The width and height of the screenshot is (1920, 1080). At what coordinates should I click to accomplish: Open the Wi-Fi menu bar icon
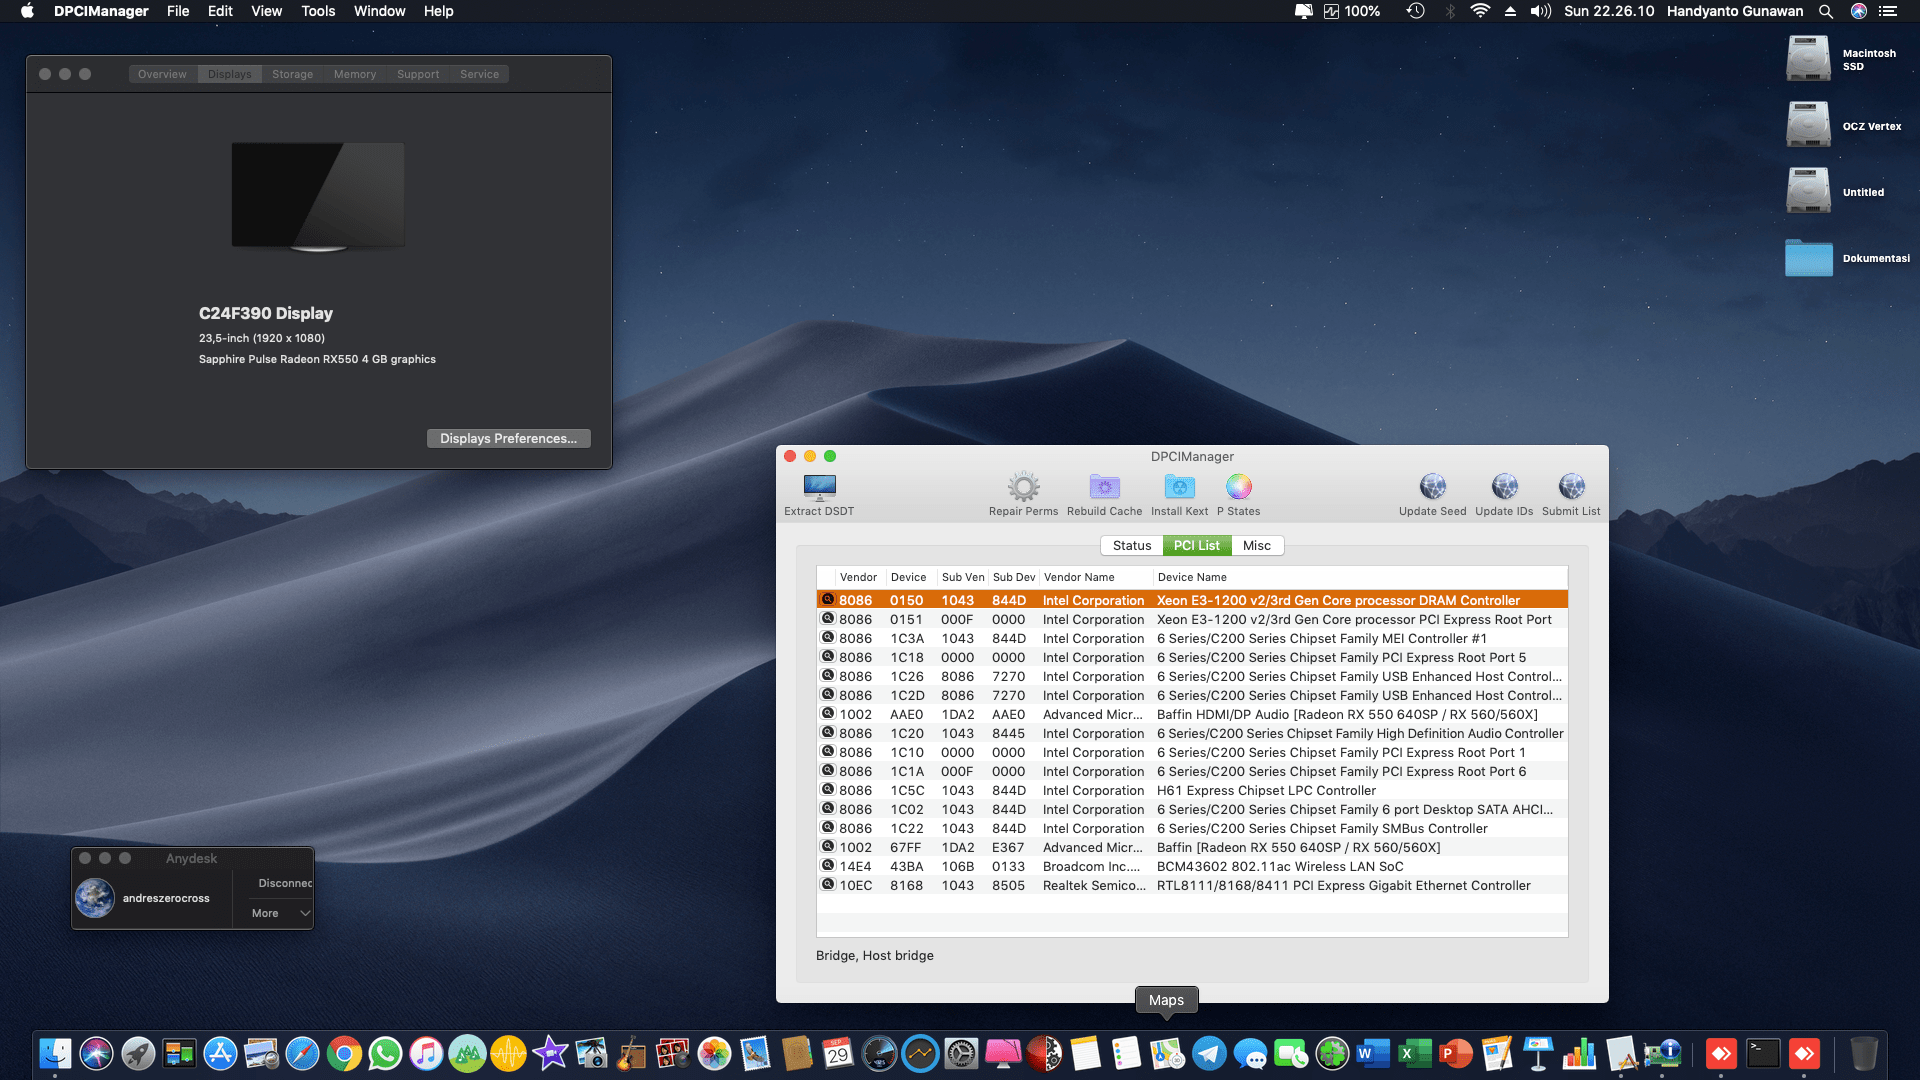(1479, 11)
